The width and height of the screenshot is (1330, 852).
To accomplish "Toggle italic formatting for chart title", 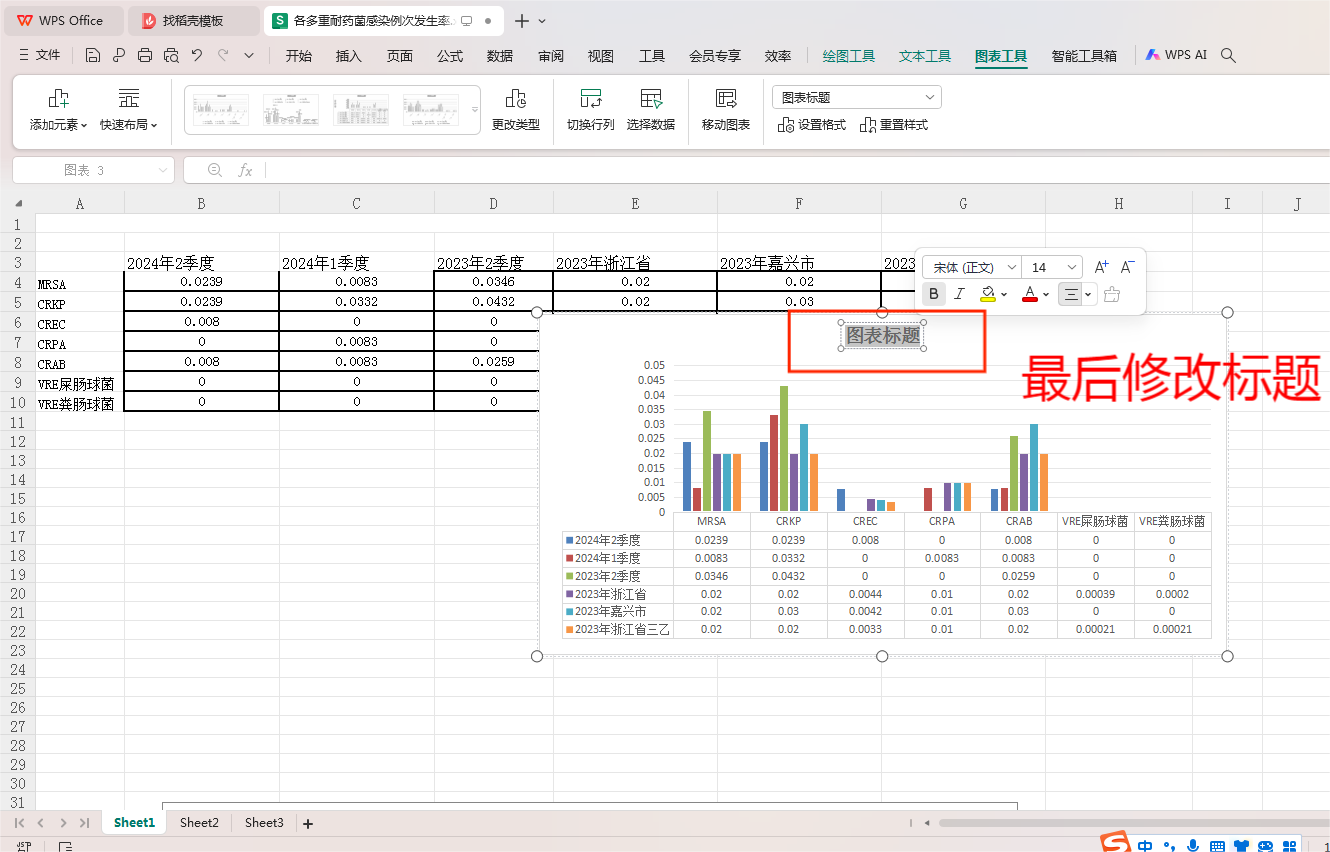I will (959, 293).
